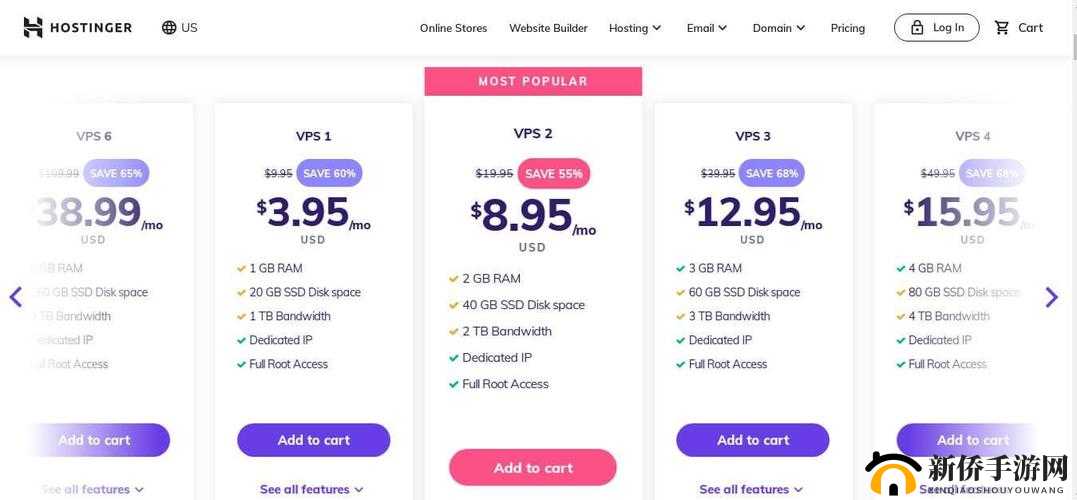Add the VPS 1 plan to cart
Image resolution: width=1077 pixels, height=500 pixels.
(x=313, y=440)
